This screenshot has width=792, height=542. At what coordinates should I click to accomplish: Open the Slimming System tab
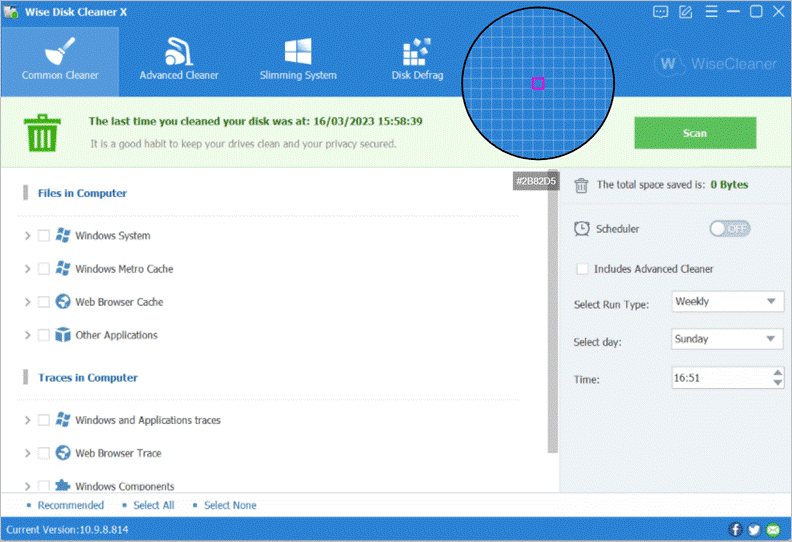click(x=298, y=61)
